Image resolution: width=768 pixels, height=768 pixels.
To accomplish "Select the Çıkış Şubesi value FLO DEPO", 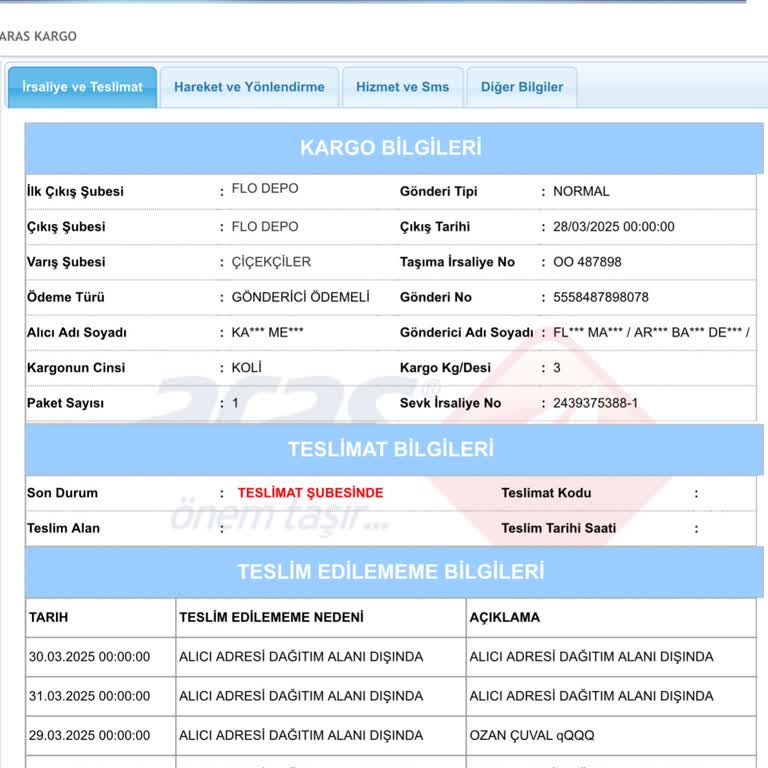I will tap(265, 227).
